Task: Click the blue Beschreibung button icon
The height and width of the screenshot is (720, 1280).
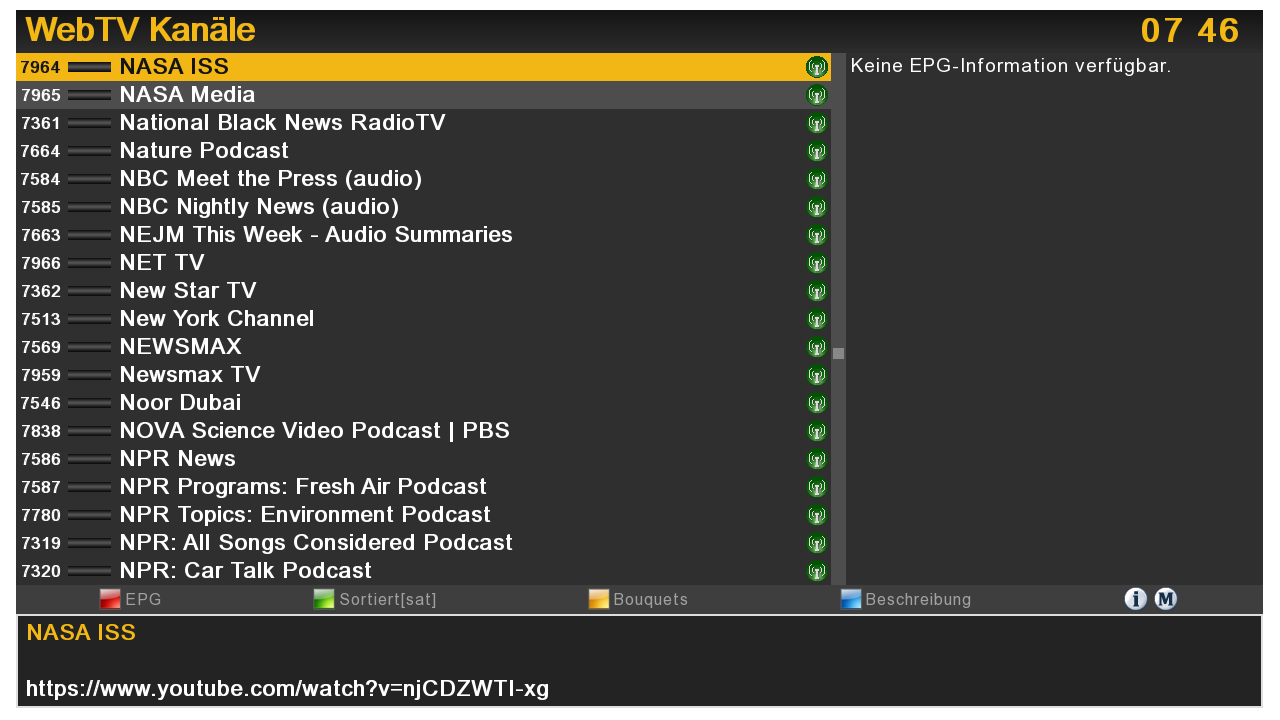Action: [851, 599]
